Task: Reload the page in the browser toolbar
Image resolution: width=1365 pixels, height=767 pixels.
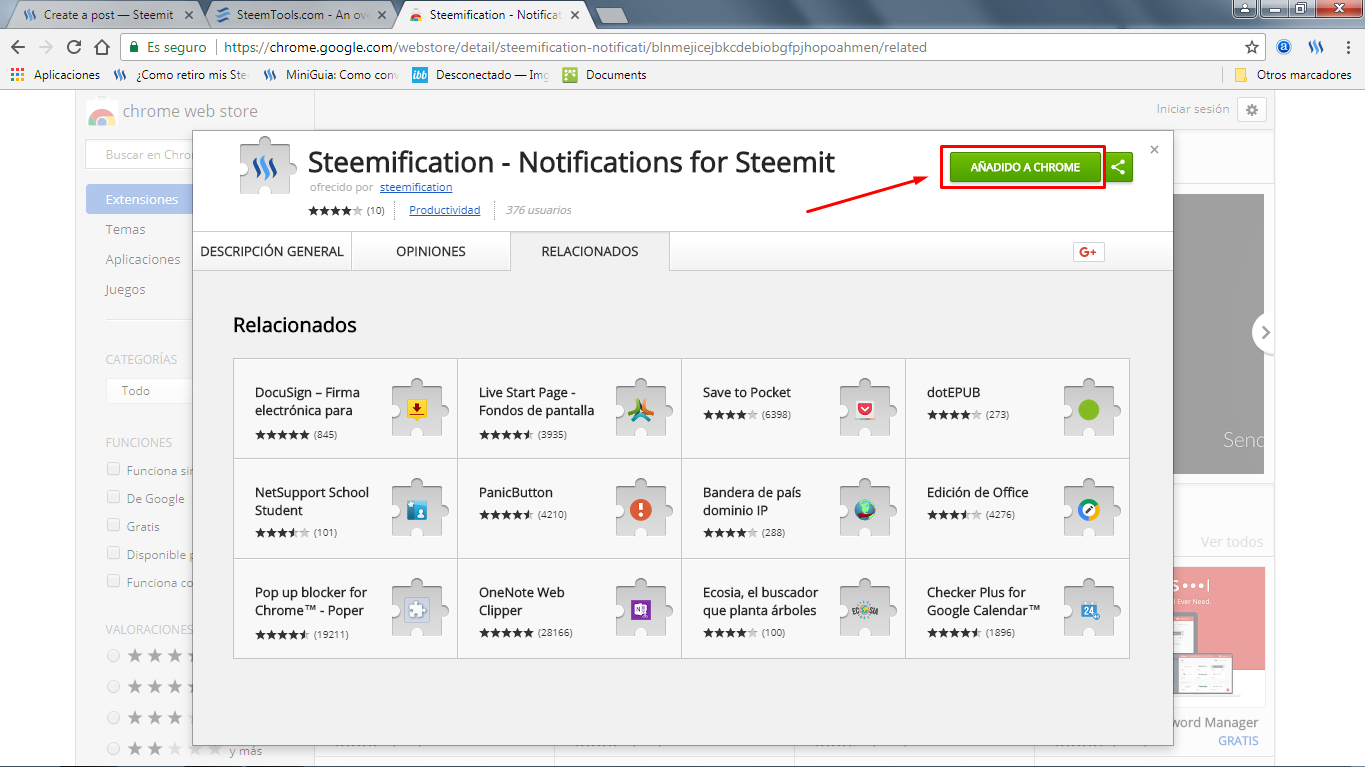Action: 73,47
